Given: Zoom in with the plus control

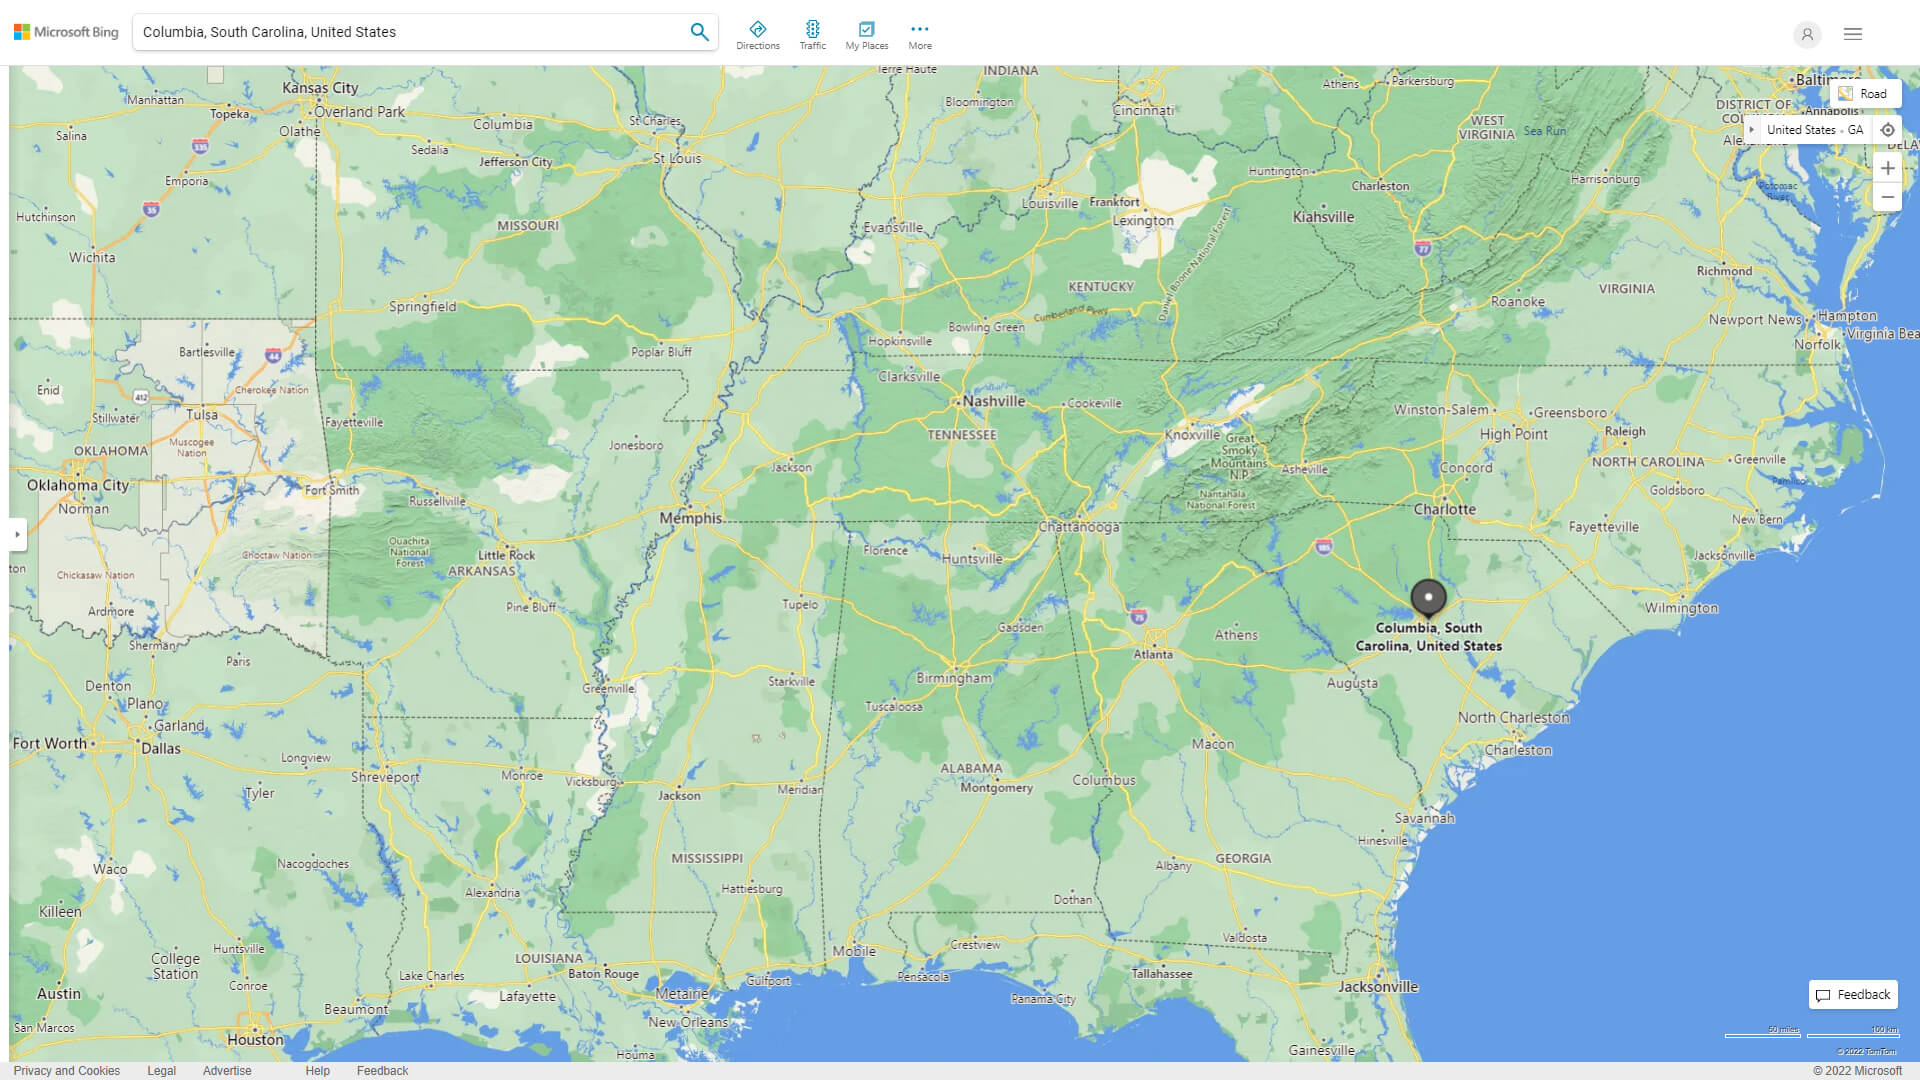Looking at the screenshot, I should (x=1888, y=167).
